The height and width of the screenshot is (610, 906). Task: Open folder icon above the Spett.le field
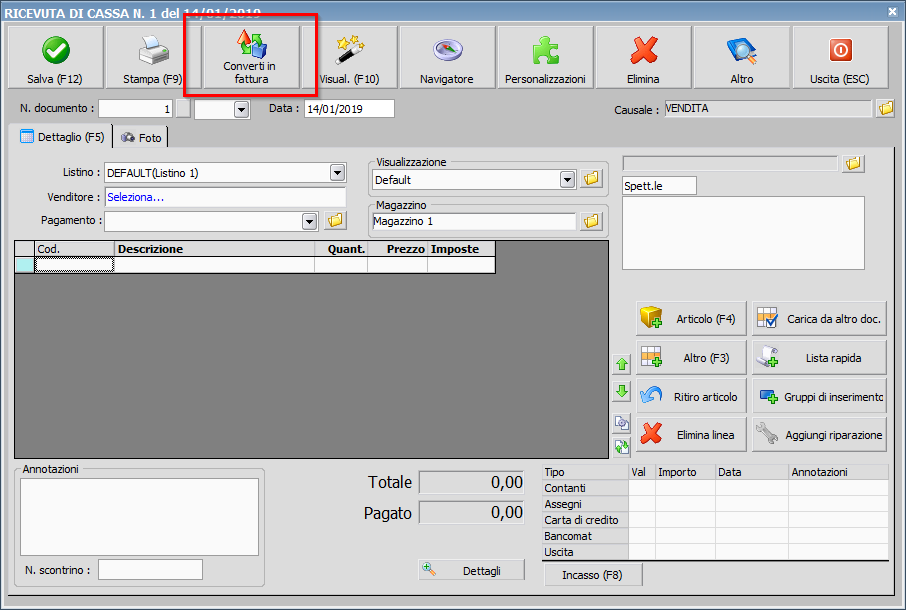[x=853, y=164]
